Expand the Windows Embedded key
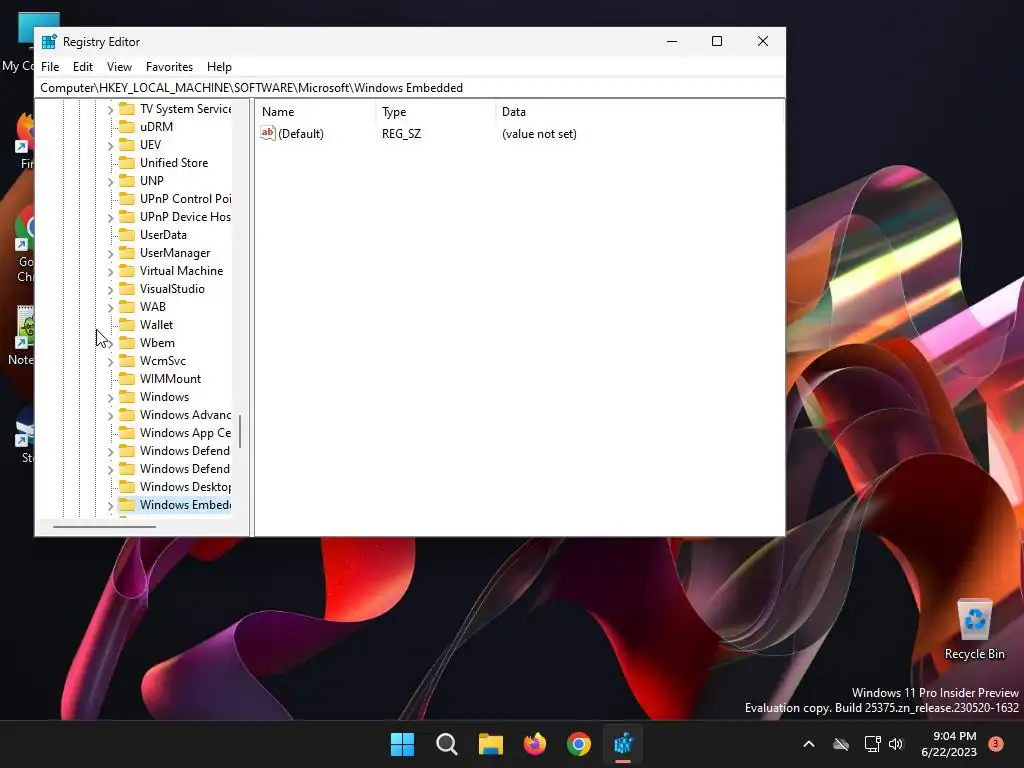This screenshot has width=1024, height=768. 110,505
